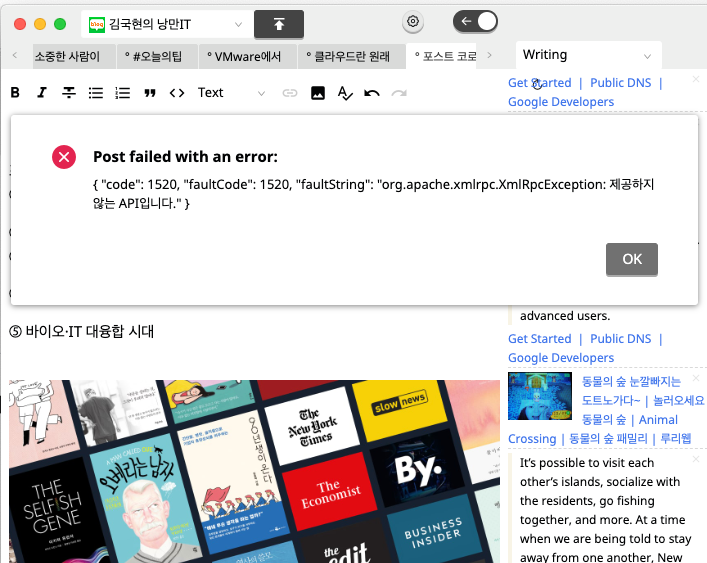Apply strikethrough formatting
Viewport: 707px width, 563px height.
(x=69, y=93)
